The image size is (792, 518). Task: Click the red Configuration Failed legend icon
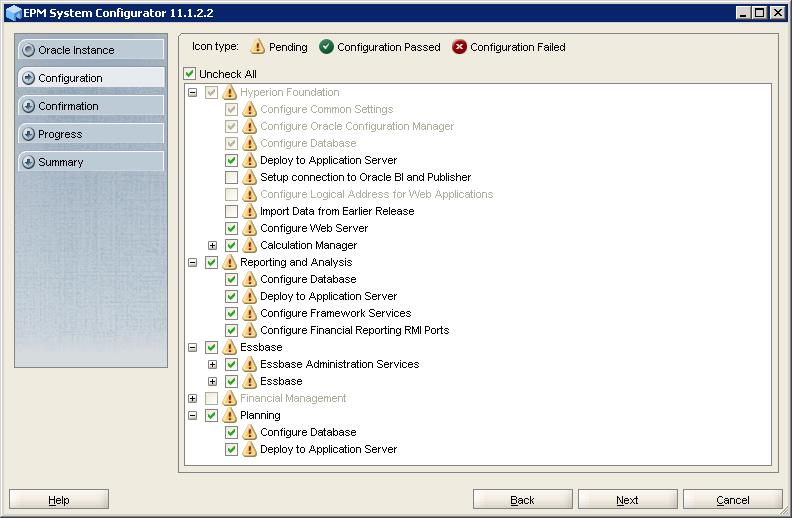tap(459, 47)
